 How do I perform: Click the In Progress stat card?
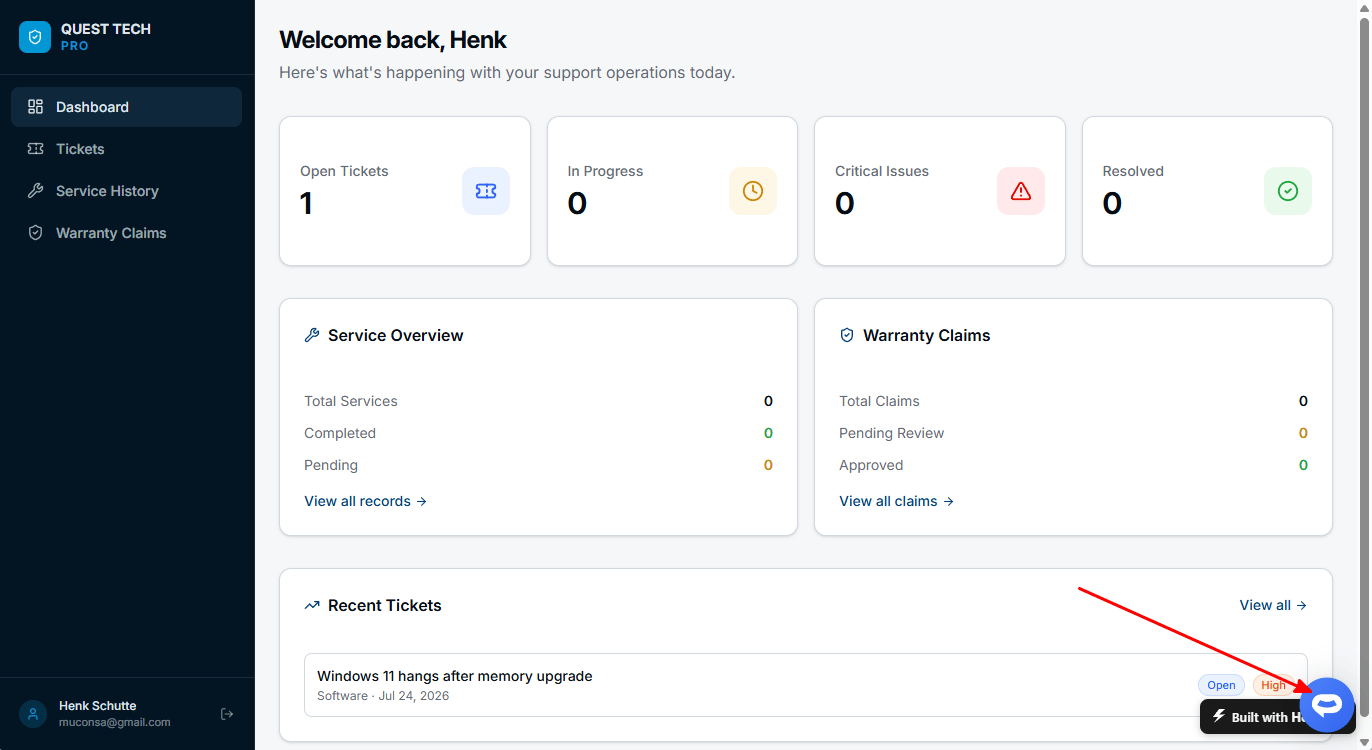(x=672, y=191)
